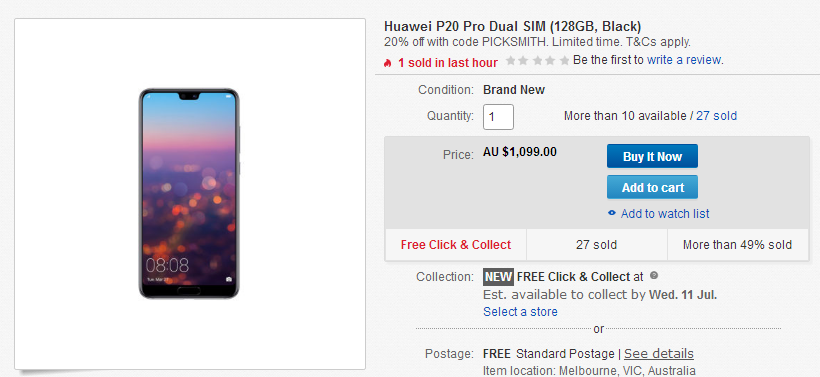Click the first review star
The width and height of the screenshot is (820, 377).
[x=510, y=61]
